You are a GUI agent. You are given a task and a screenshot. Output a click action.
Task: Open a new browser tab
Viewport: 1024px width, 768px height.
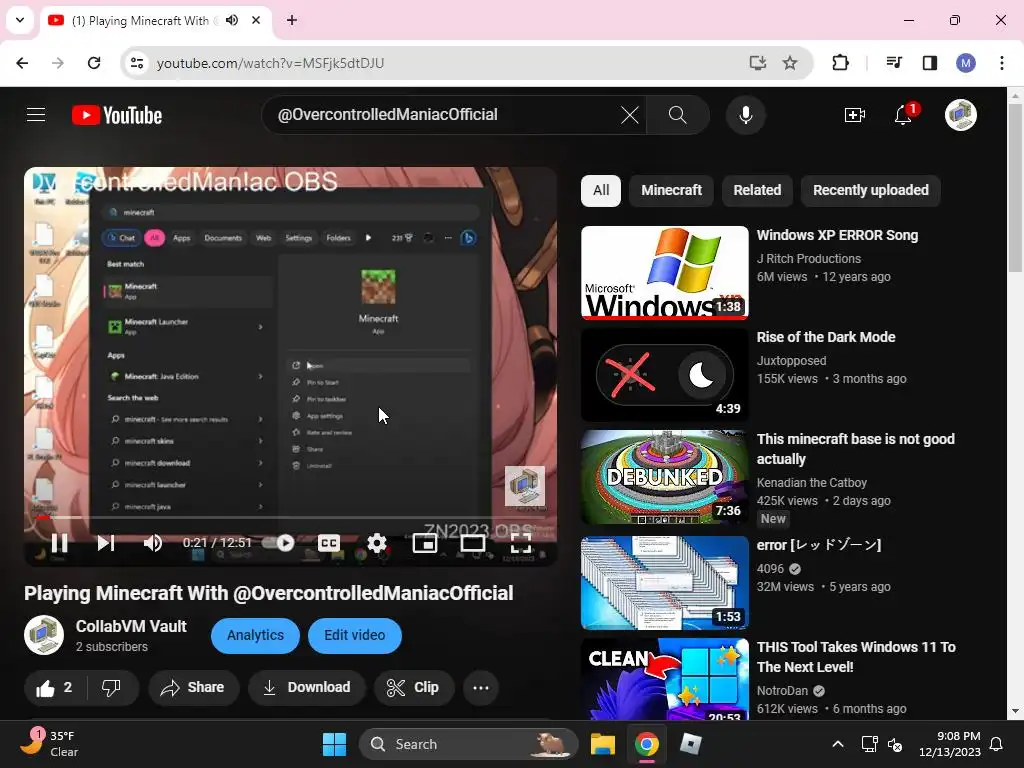tap(292, 20)
